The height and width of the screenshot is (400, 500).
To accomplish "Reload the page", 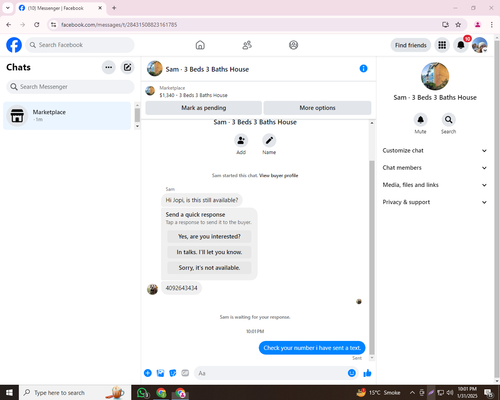I will click(x=37, y=25).
